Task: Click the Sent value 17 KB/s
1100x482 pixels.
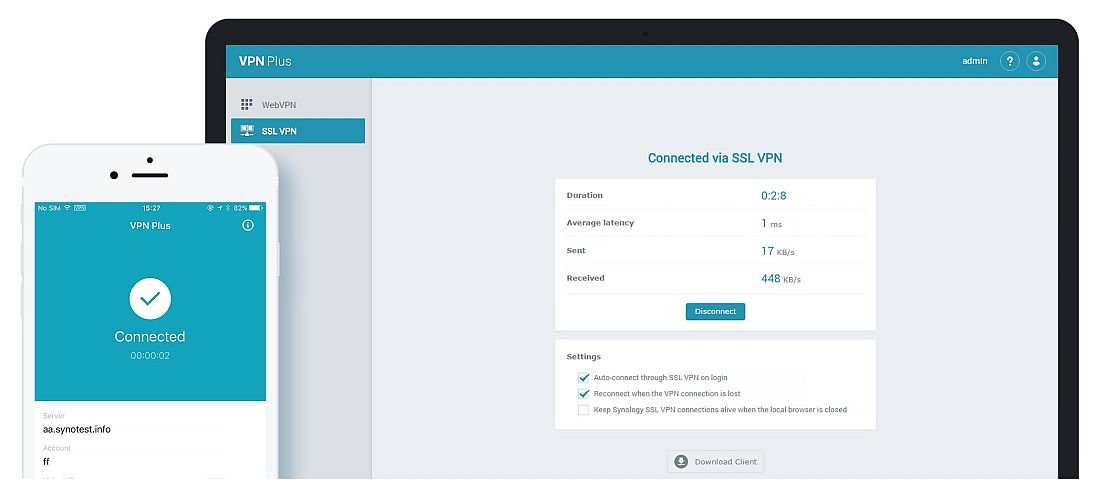Action: click(x=777, y=250)
